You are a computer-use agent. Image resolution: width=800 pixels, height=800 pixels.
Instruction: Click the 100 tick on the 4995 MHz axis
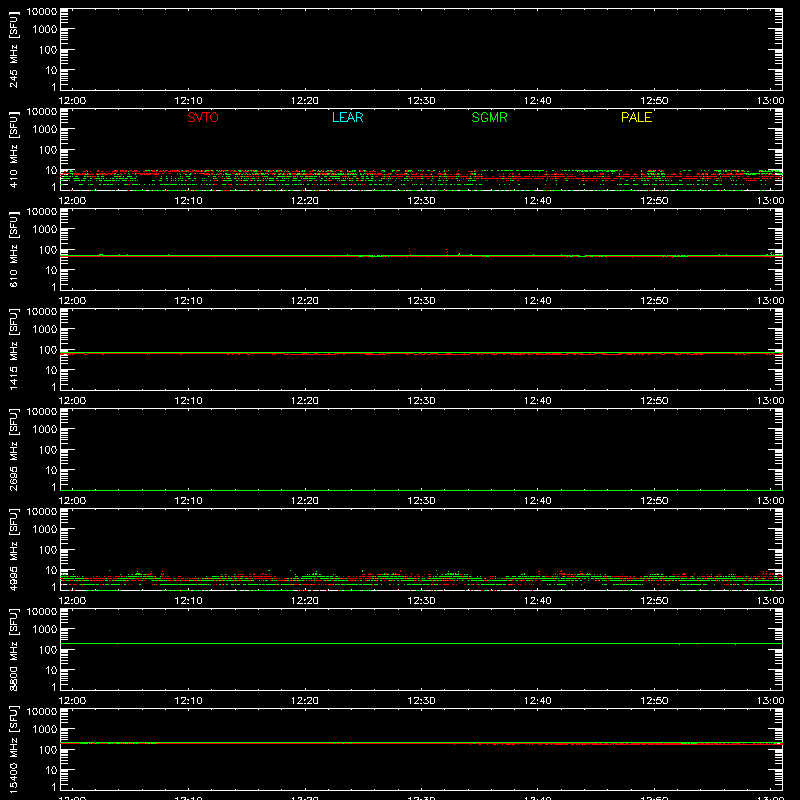pyautogui.click(x=48, y=550)
